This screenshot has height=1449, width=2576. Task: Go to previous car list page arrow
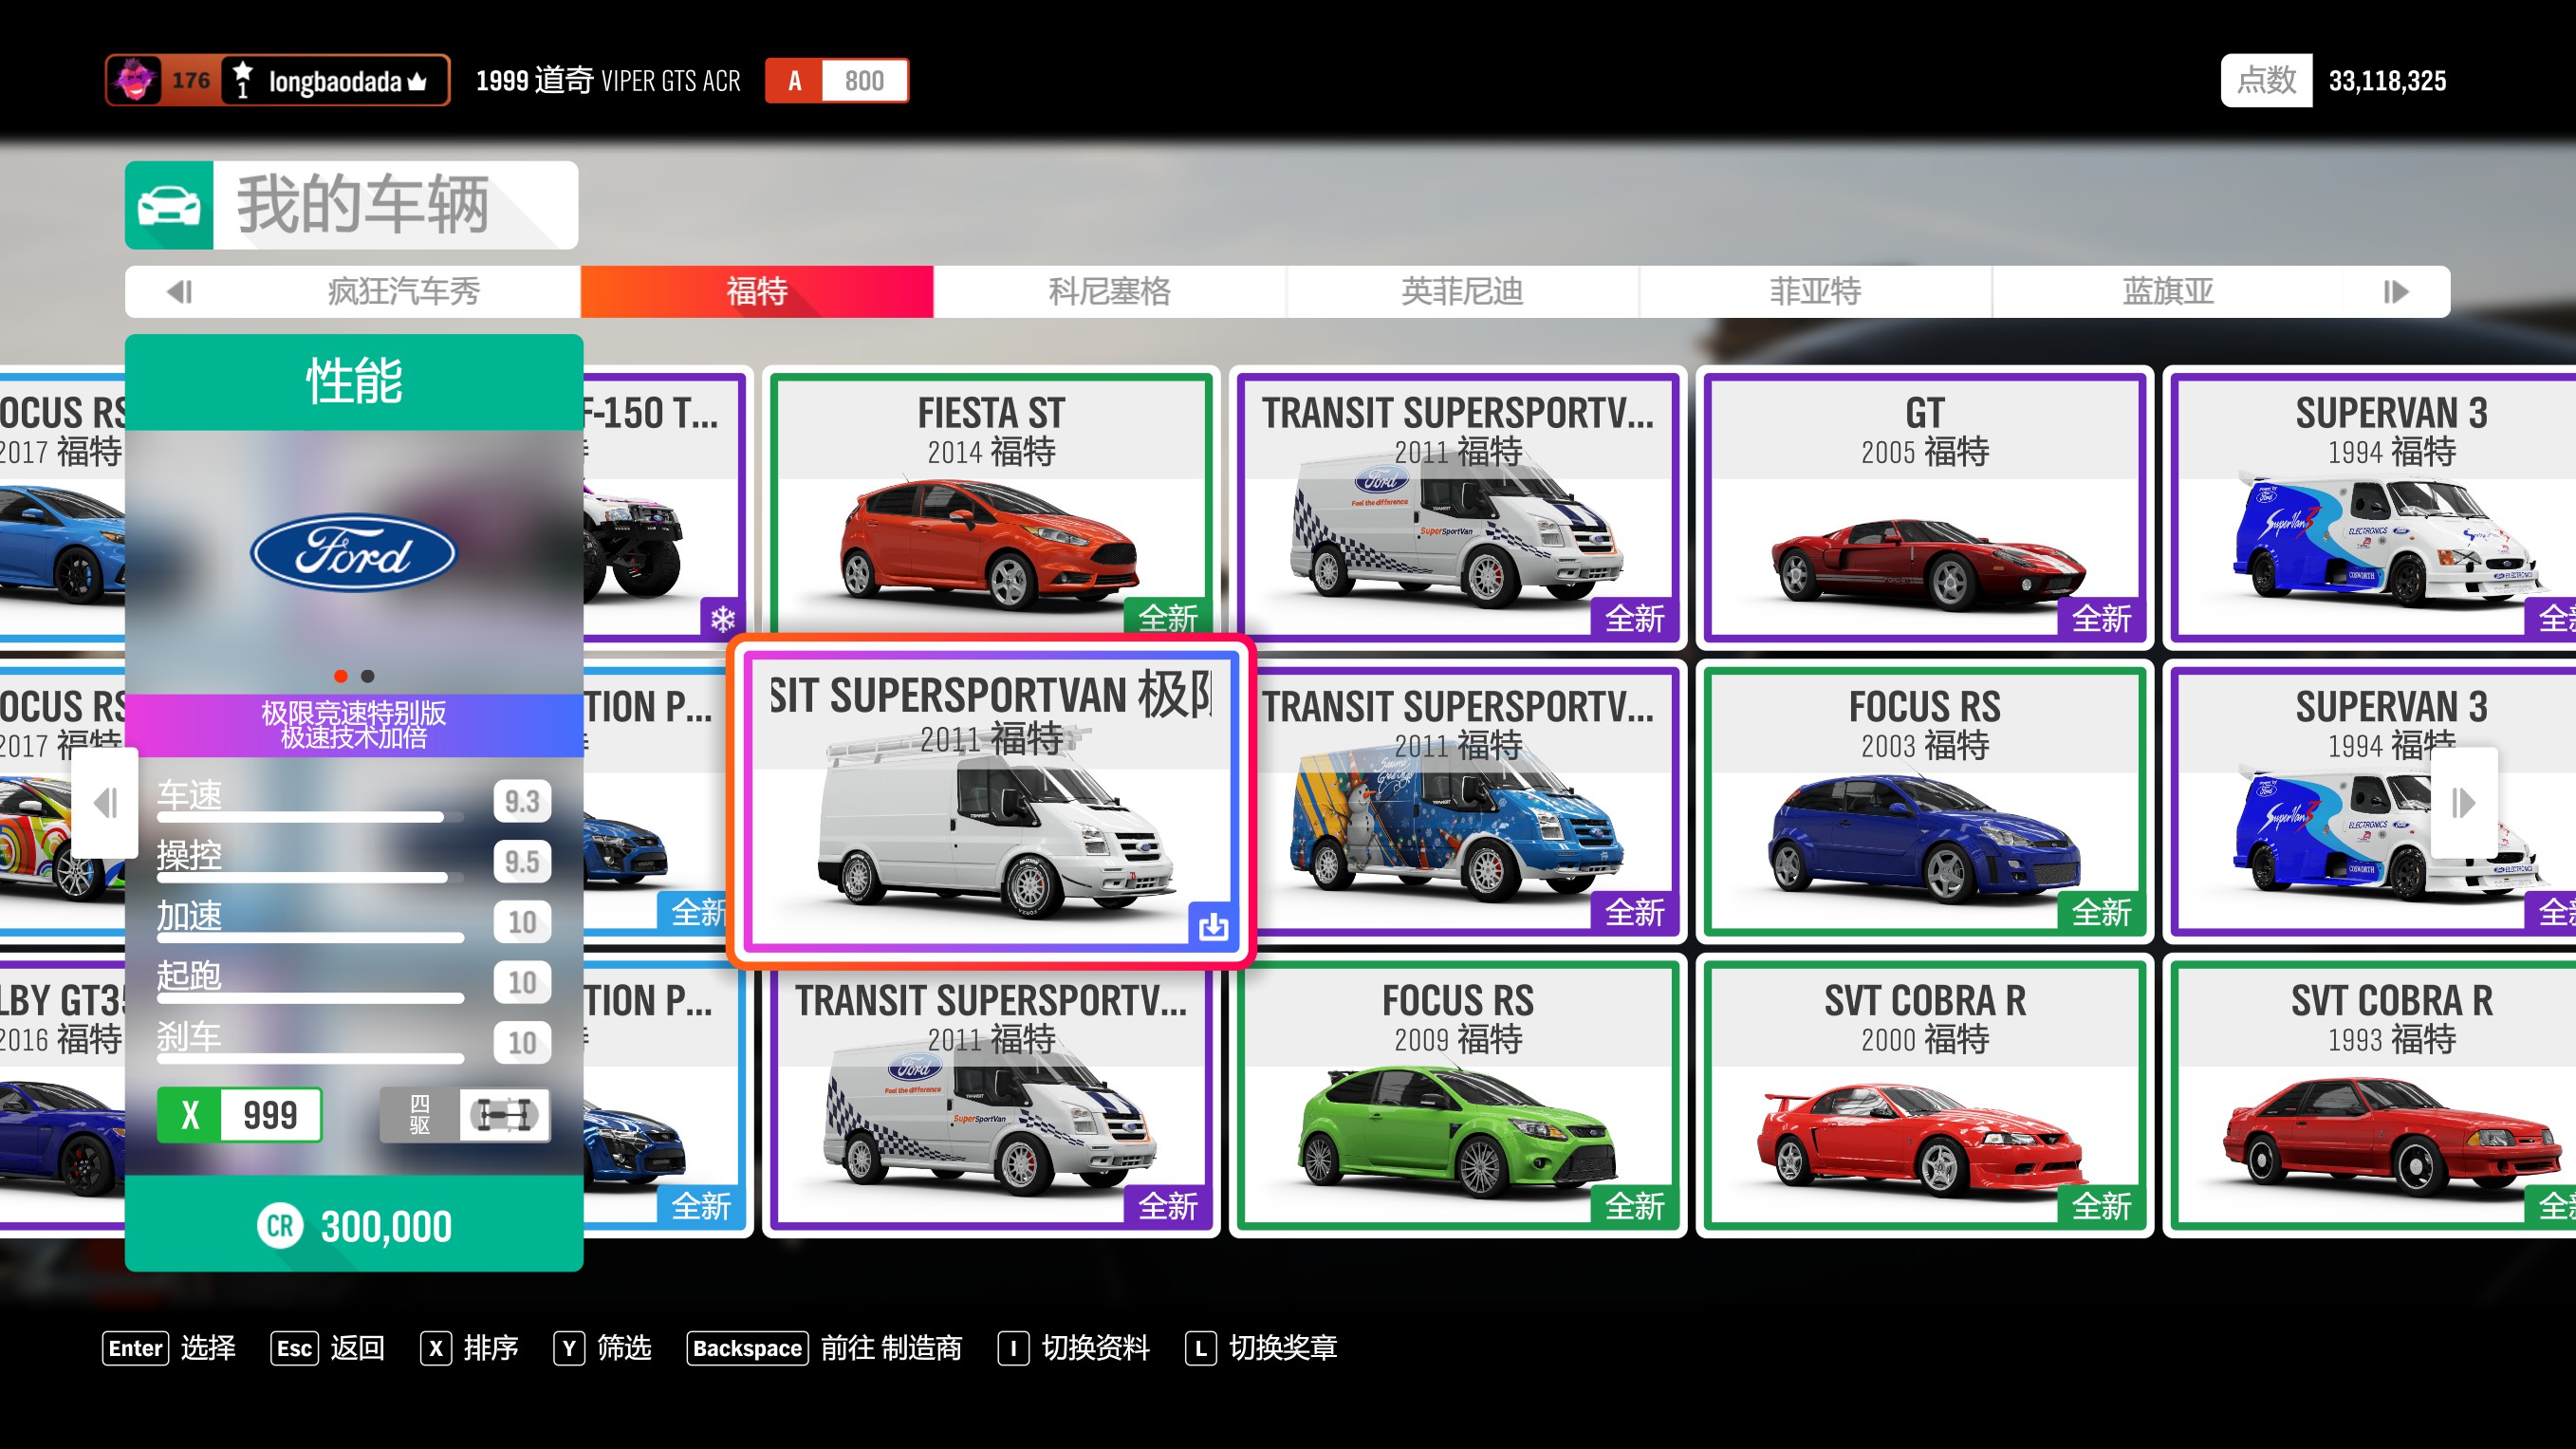105,802
